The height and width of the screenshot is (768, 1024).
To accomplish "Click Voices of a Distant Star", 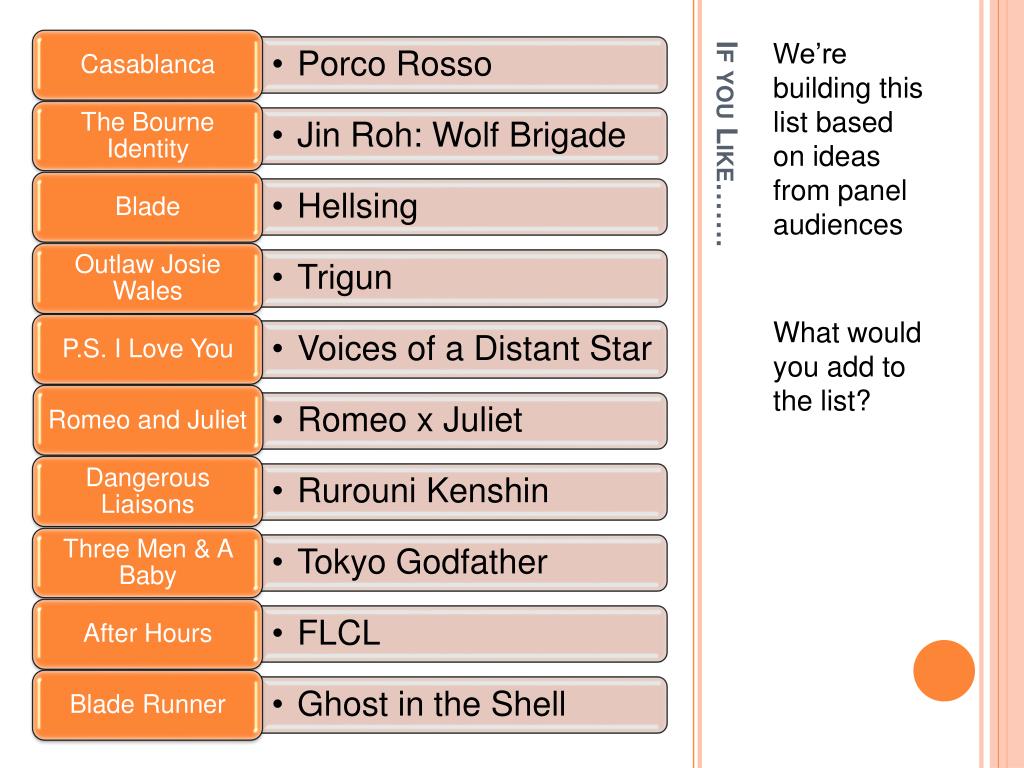I will [464, 349].
